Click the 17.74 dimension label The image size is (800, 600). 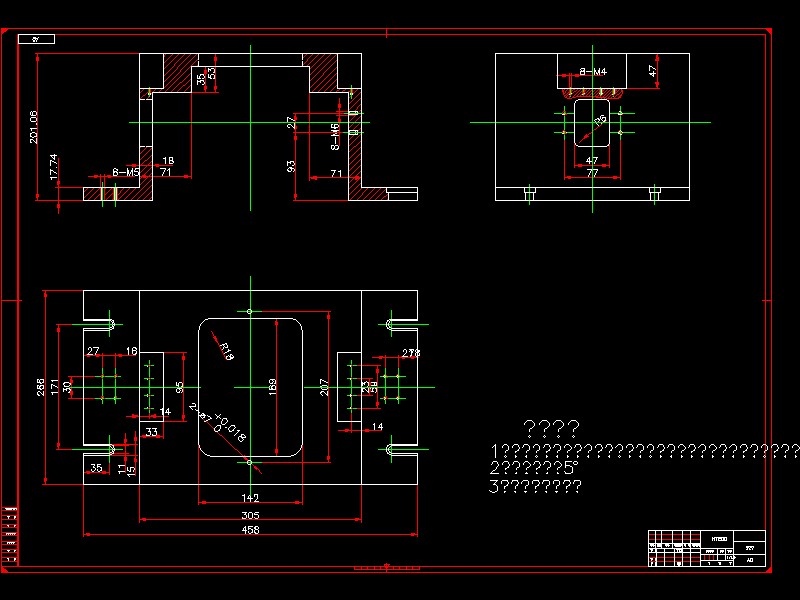click(x=54, y=167)
